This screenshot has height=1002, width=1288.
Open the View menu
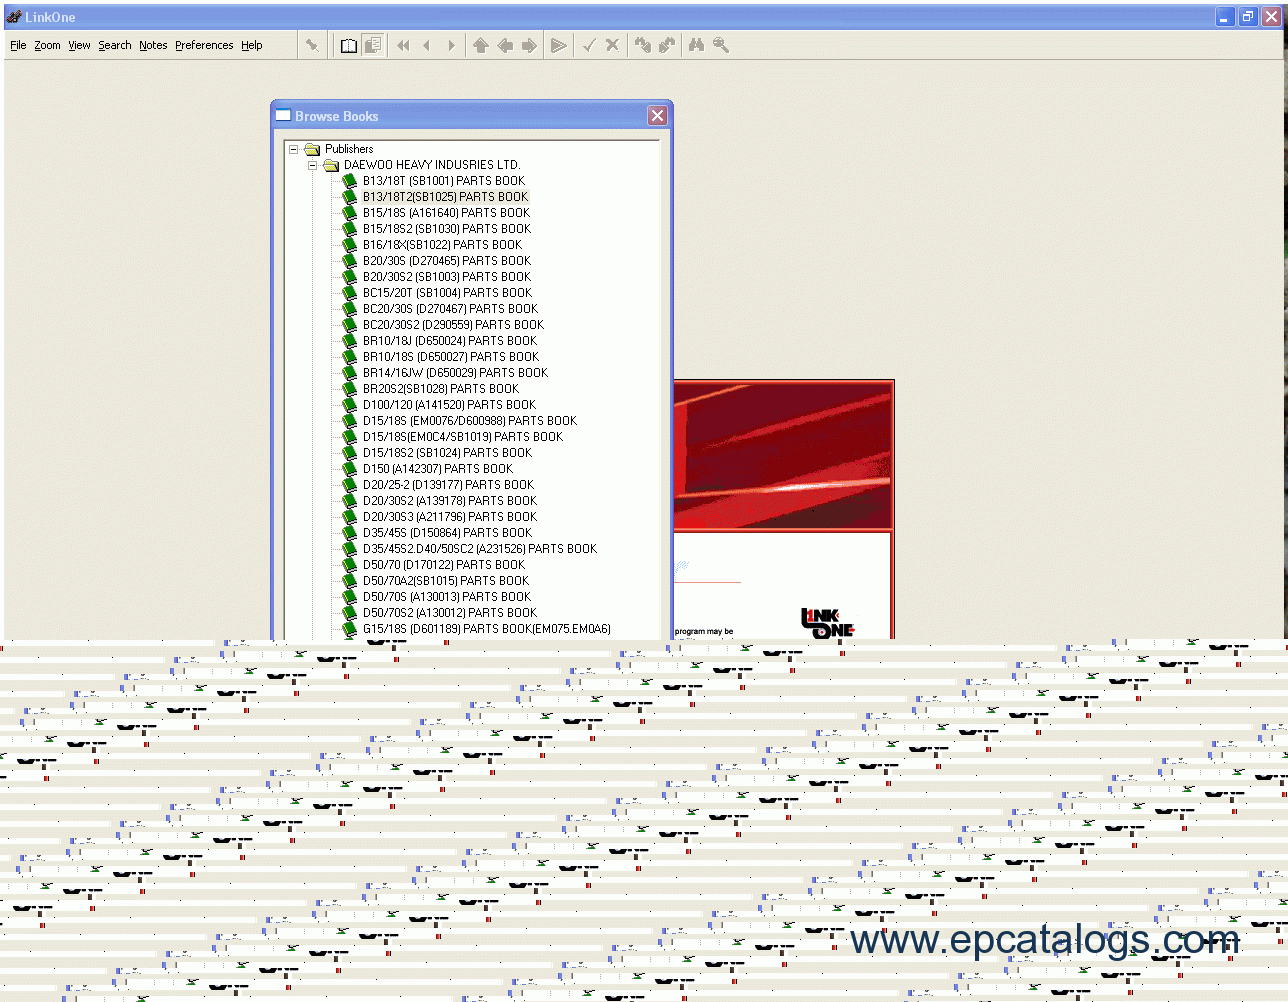click(79, 45)
